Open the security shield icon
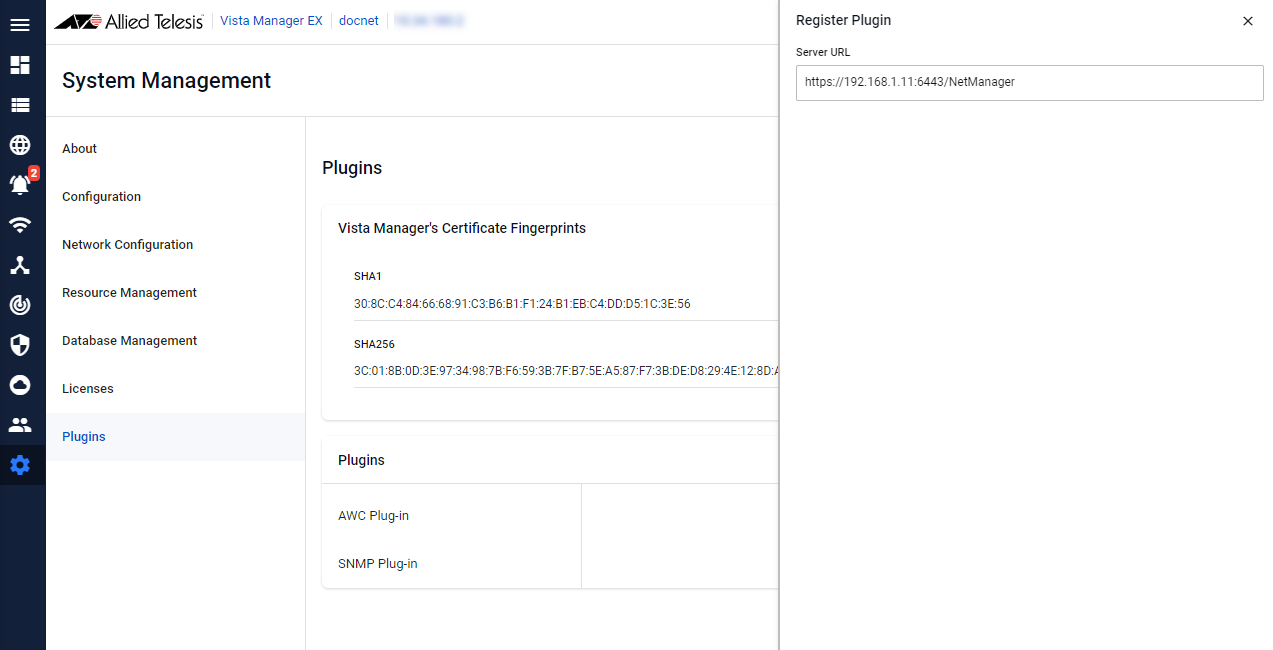This screenshot has height=650, width=1273. [20, 345]
